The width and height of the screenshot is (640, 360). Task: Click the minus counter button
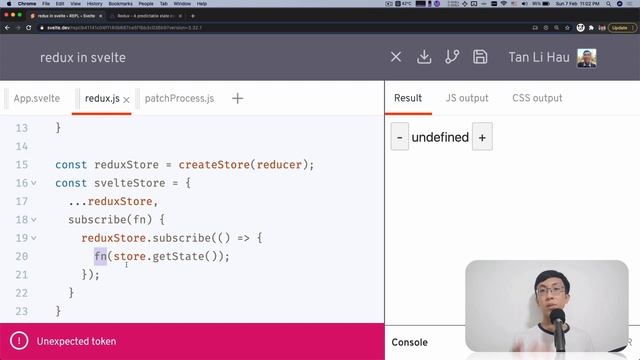pos(400,137)
